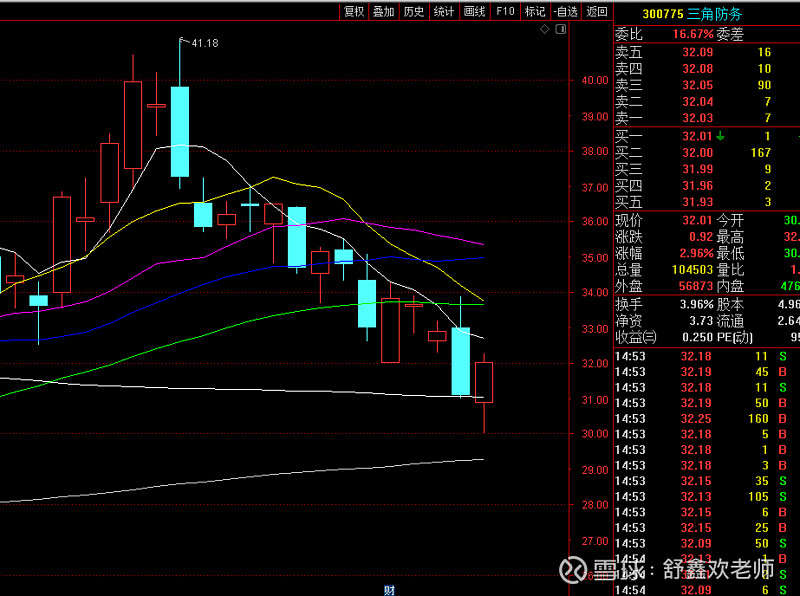Screen dimensions: 800x596
Task: Click the 41.18 high price marker
Action: pyautogui.click(x=204, y=43)
